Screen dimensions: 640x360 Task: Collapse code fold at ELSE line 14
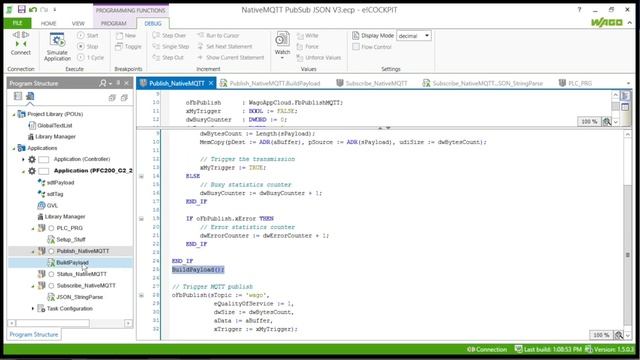[x=141, y=176]
